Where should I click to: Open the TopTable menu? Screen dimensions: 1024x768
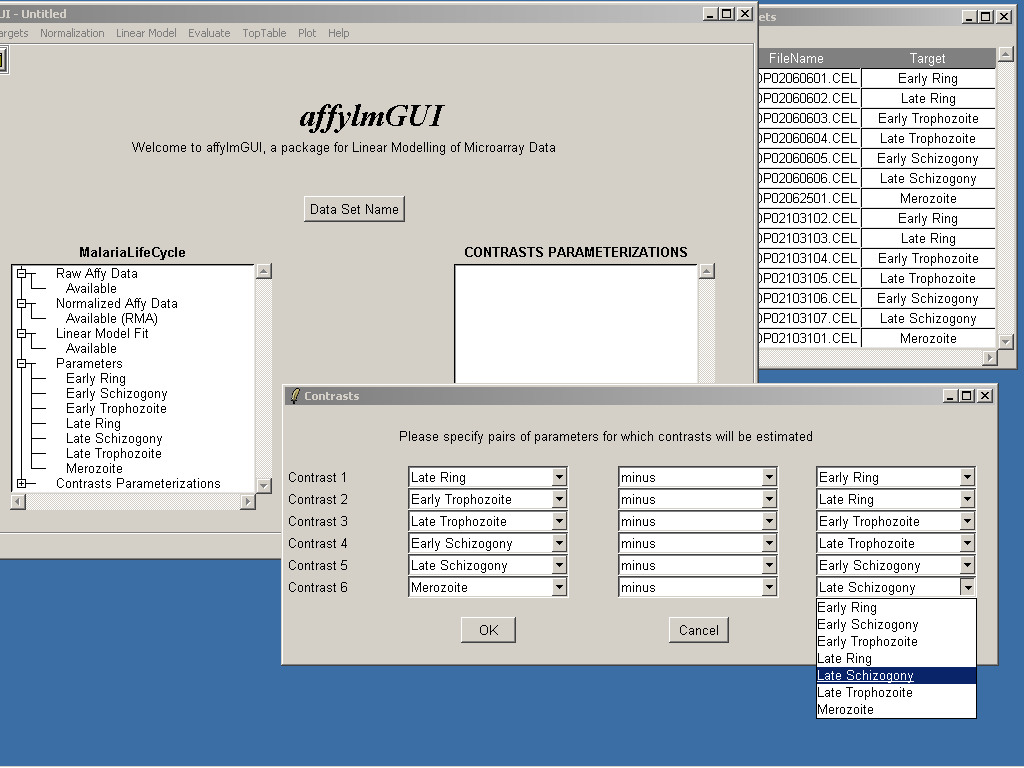(x=264, y=33)
